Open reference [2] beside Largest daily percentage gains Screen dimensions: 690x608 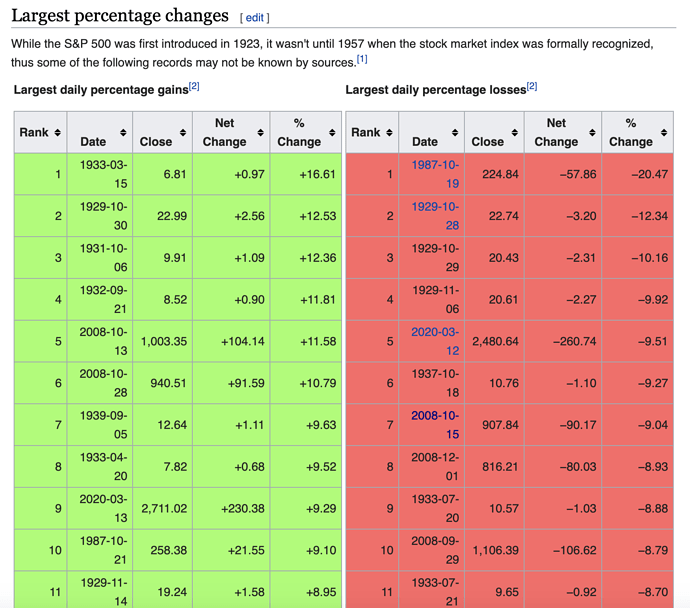pyautogui.click(x=194, y=86)
